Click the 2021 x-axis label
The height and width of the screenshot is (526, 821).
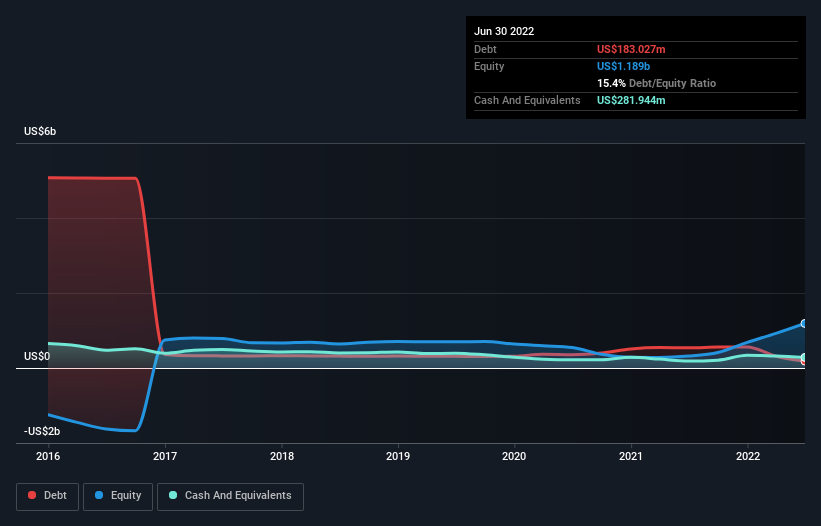631,456
